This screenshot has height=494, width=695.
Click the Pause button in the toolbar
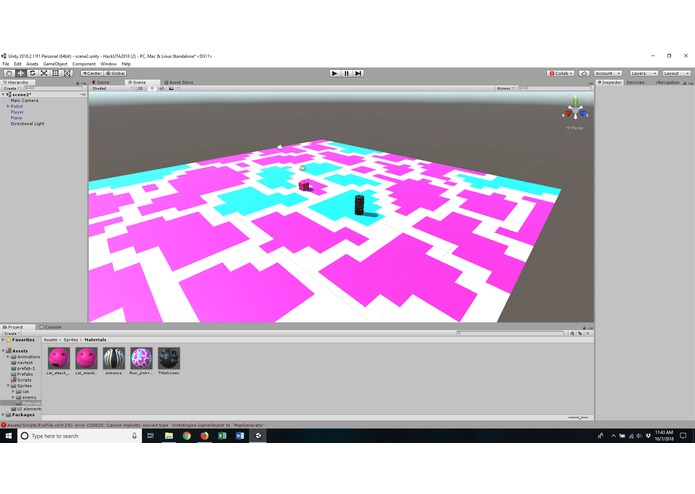(x=347, y=73)
